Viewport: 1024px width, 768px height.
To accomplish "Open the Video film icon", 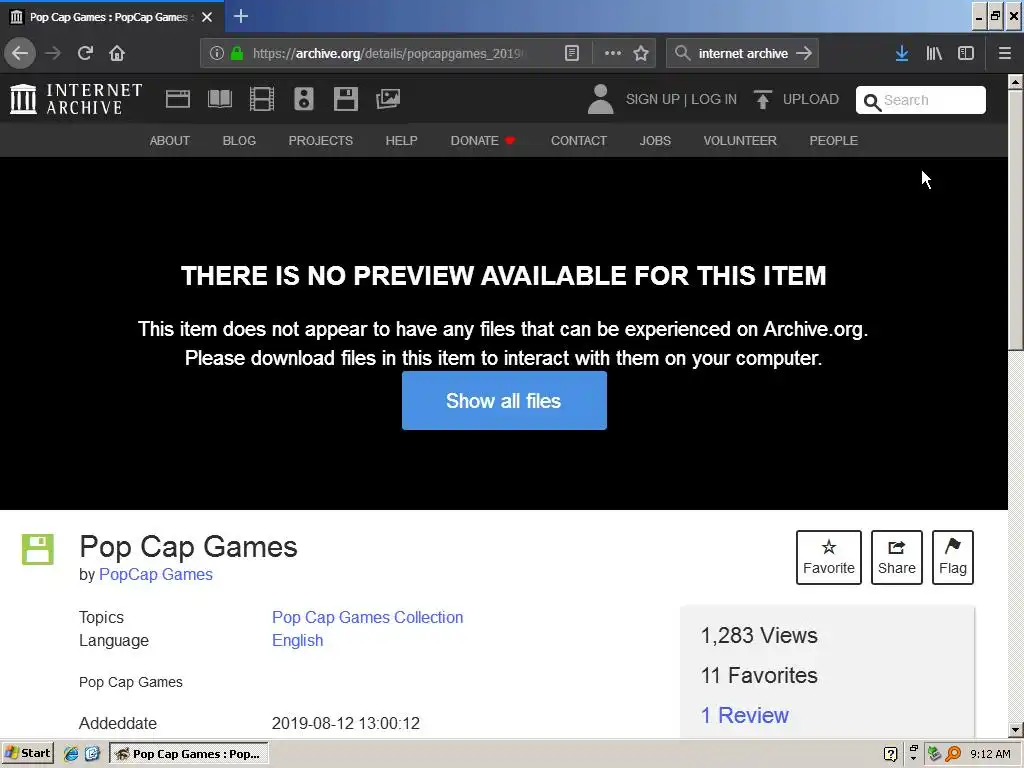I will [262, 99].
